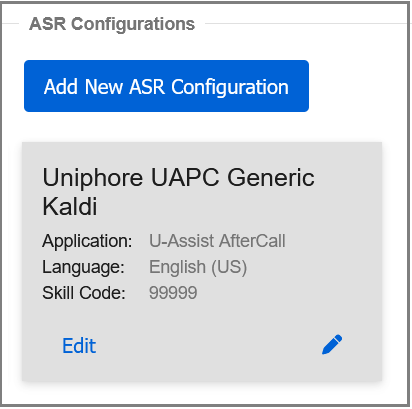Screen dimensions: 412x409
Task: Click the Add New ASR Configuration button
Action: [x=166, y=86]
